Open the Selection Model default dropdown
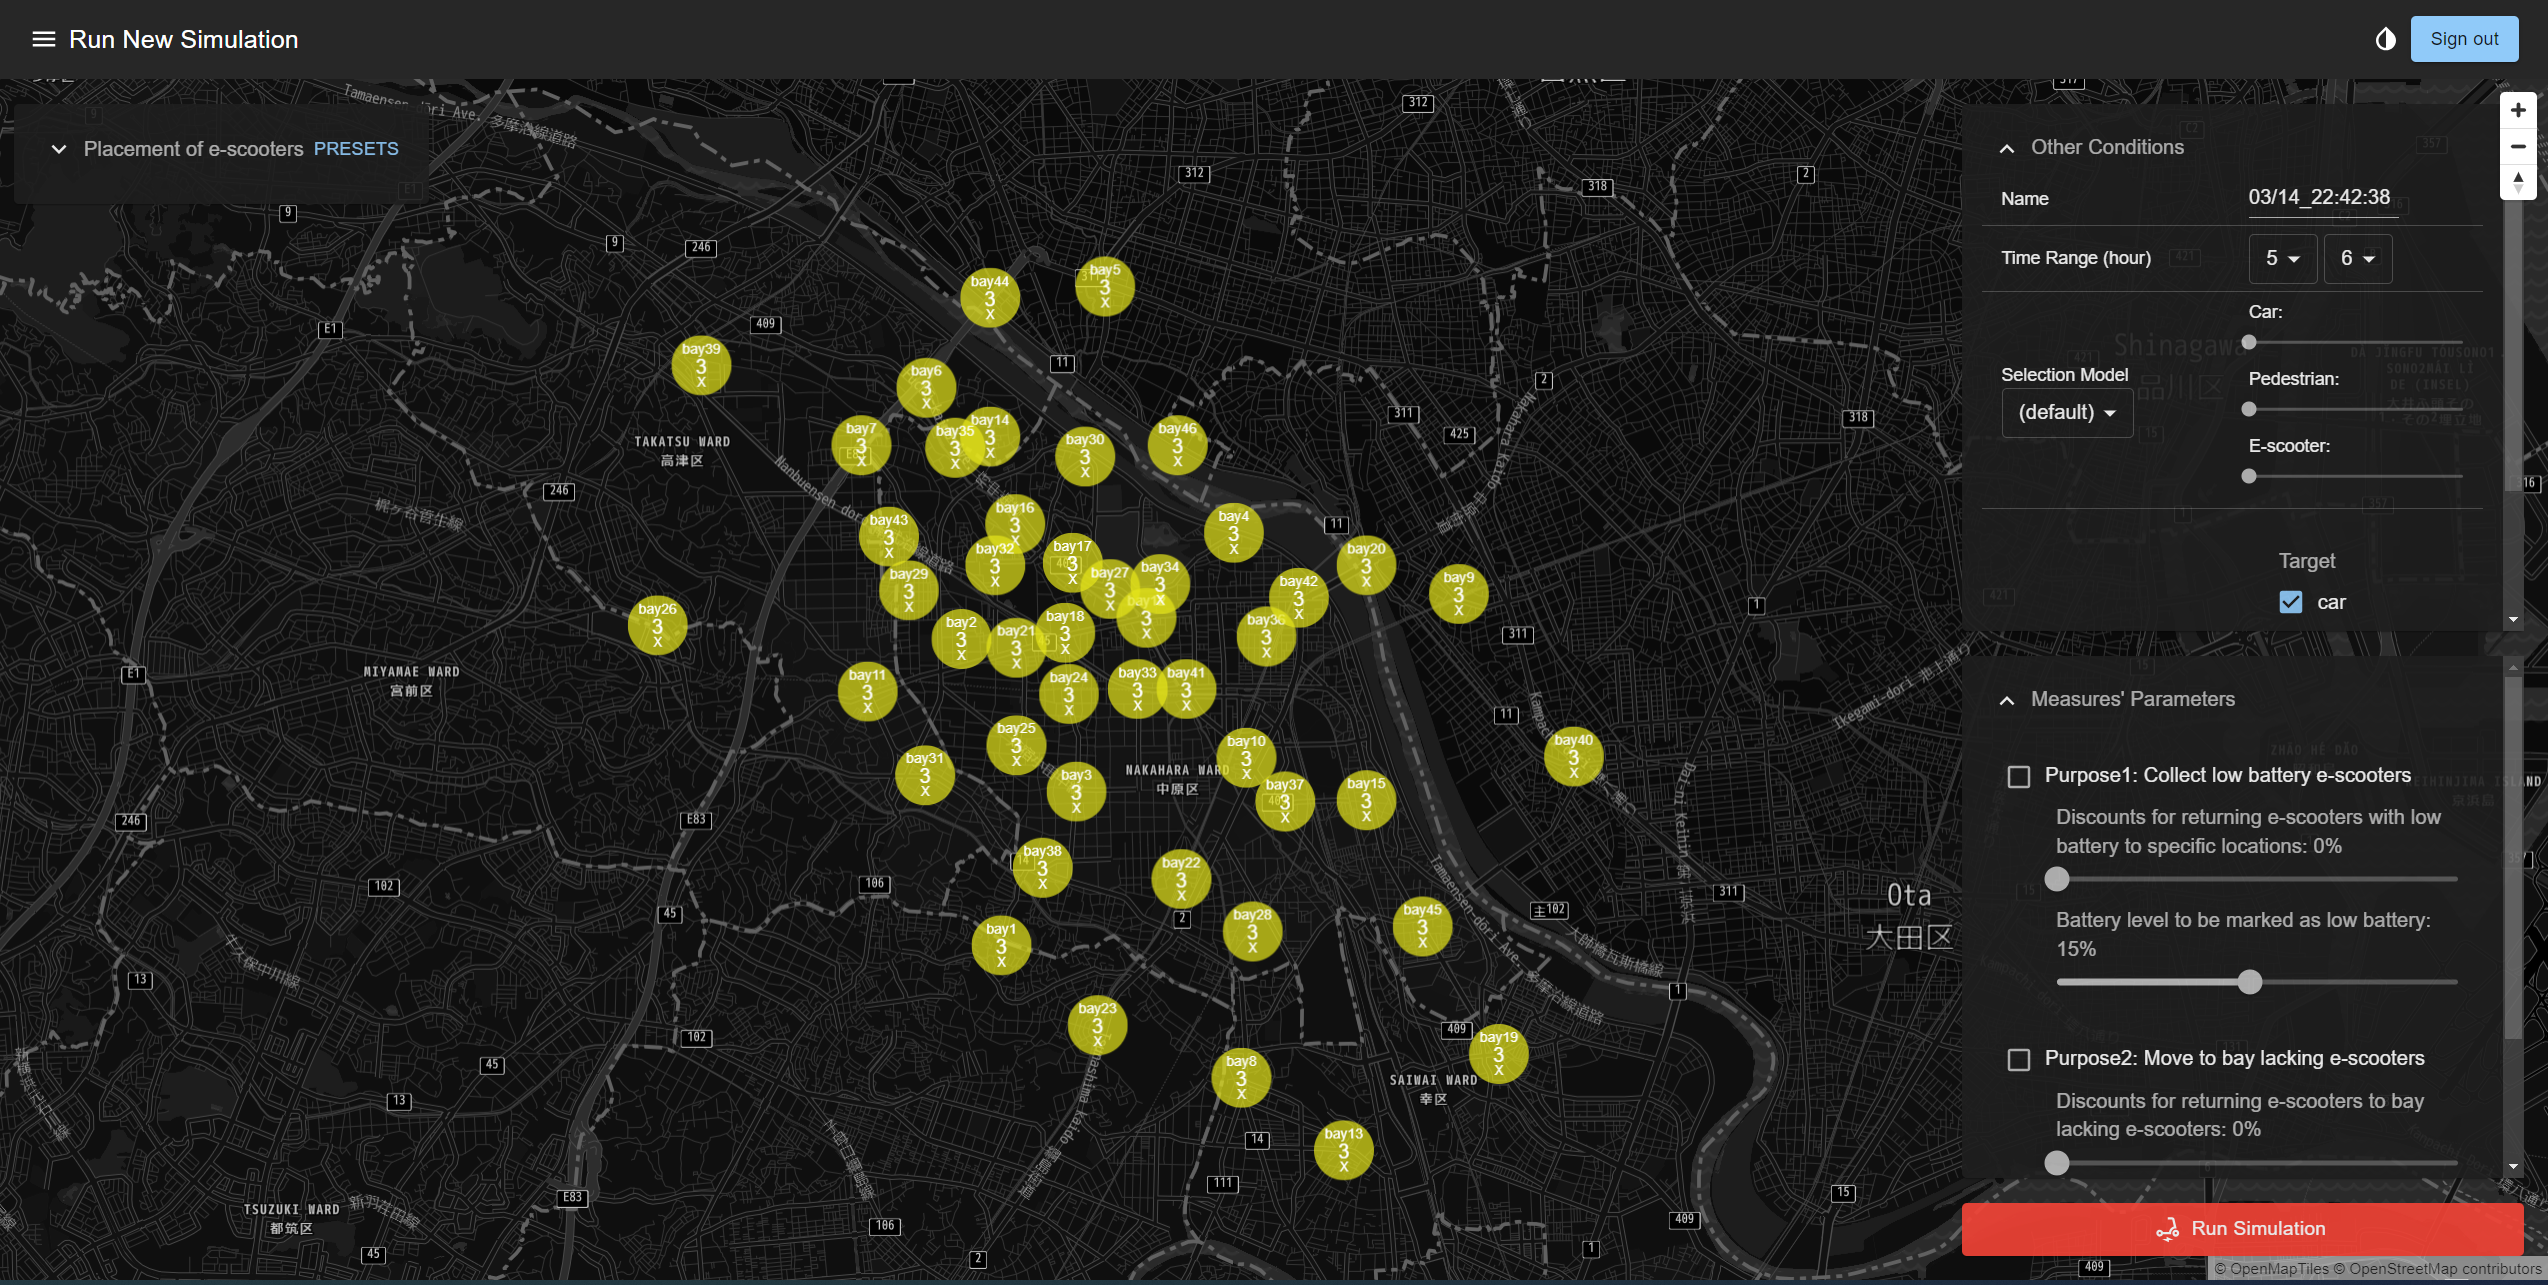Image resolution: width=2548 pixels, height=1285 pixels. (2066, 413)
